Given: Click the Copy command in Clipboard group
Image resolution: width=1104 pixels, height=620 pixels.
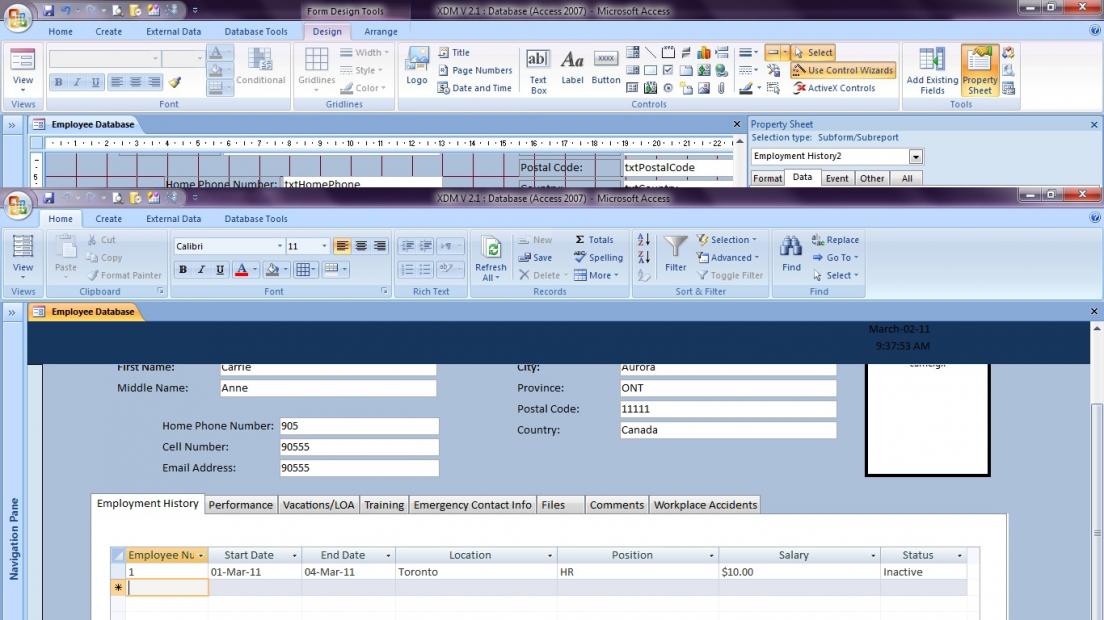Looking at the screenshot, I should tap(104, 258).
